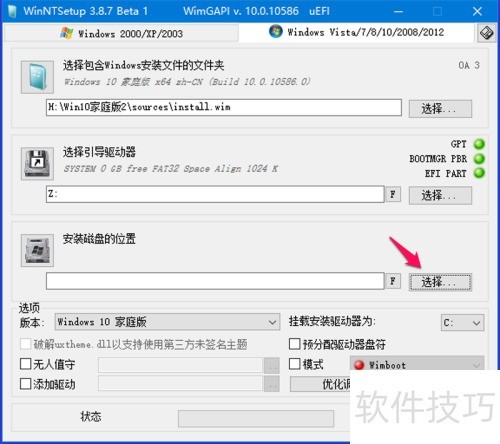The image size is (500, 444).
Task: Click the BOOTMGR PBR green status light
Action: (479, 159)
